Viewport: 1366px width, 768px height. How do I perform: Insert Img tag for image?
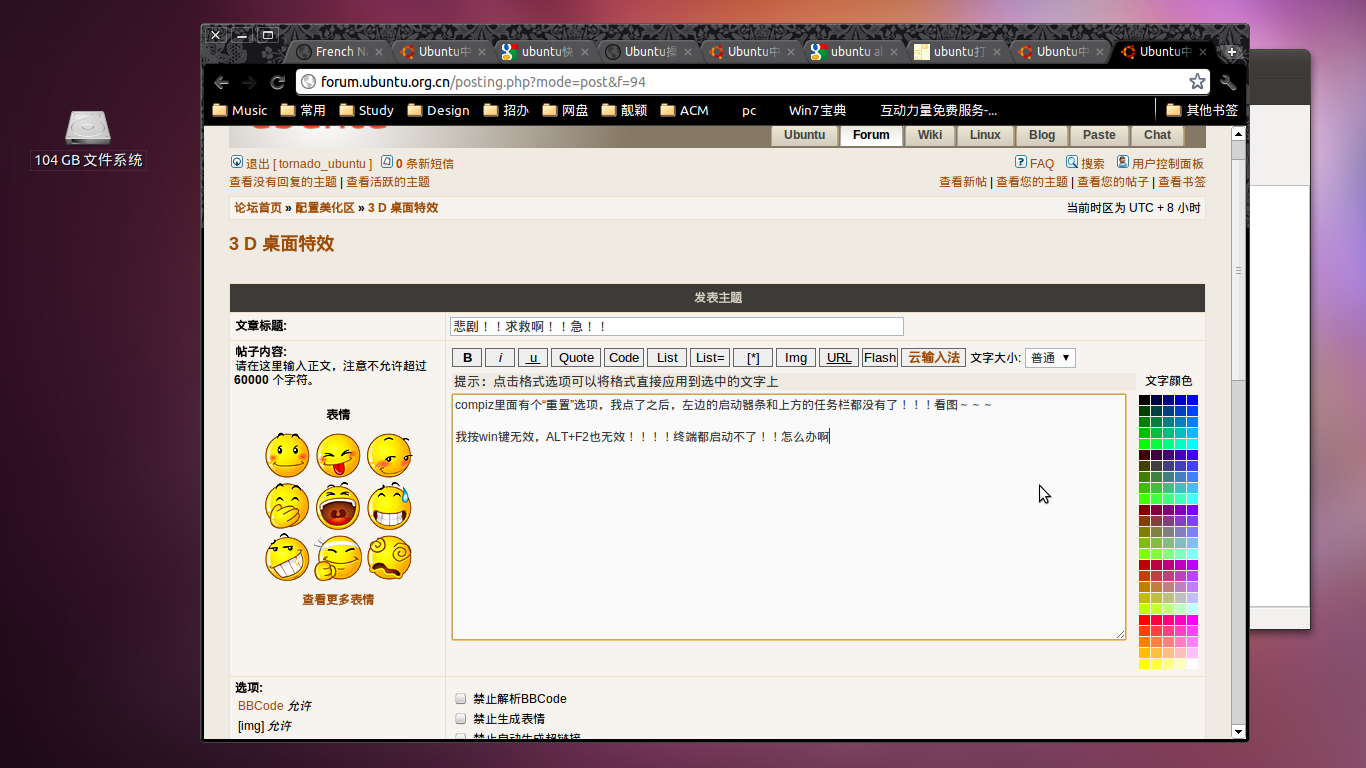(796, 358)
